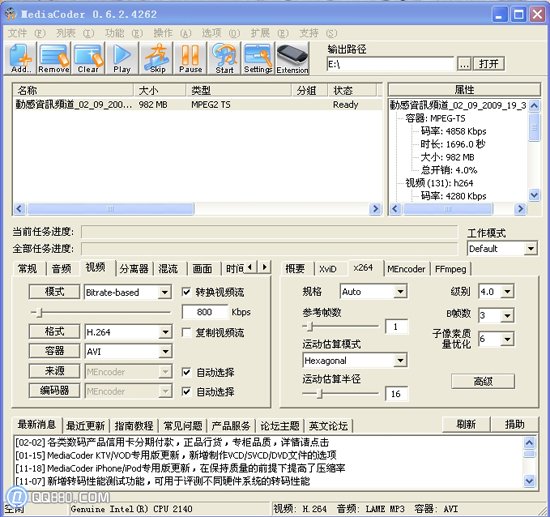Switch to the FFmpeg tab

click(x=450, y=269)
